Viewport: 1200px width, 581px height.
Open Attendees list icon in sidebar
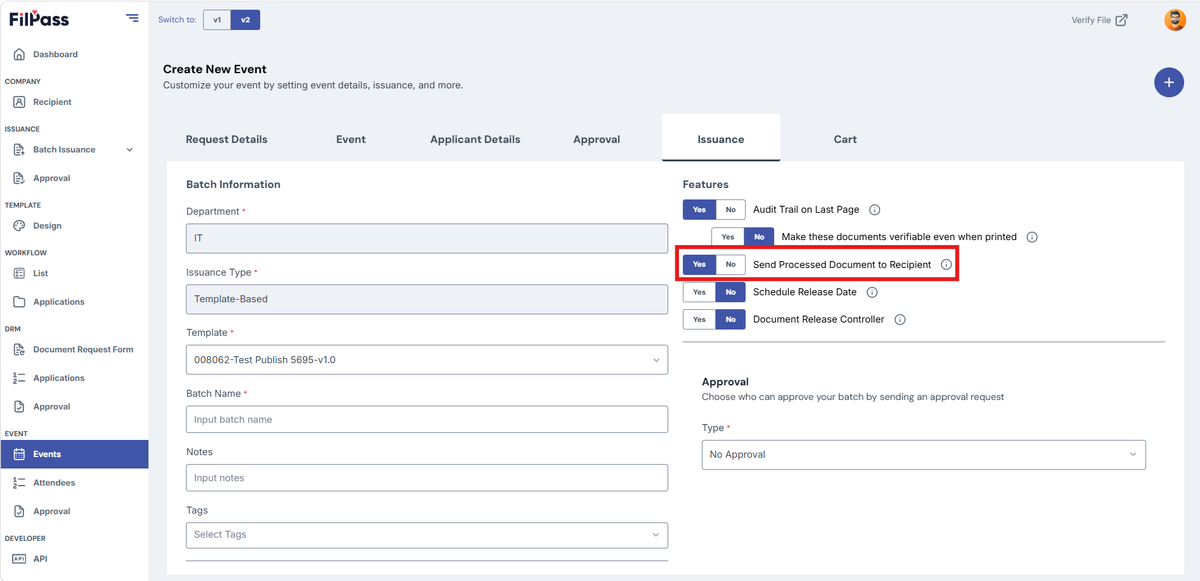pyautogui.click(x=19, y=483)
